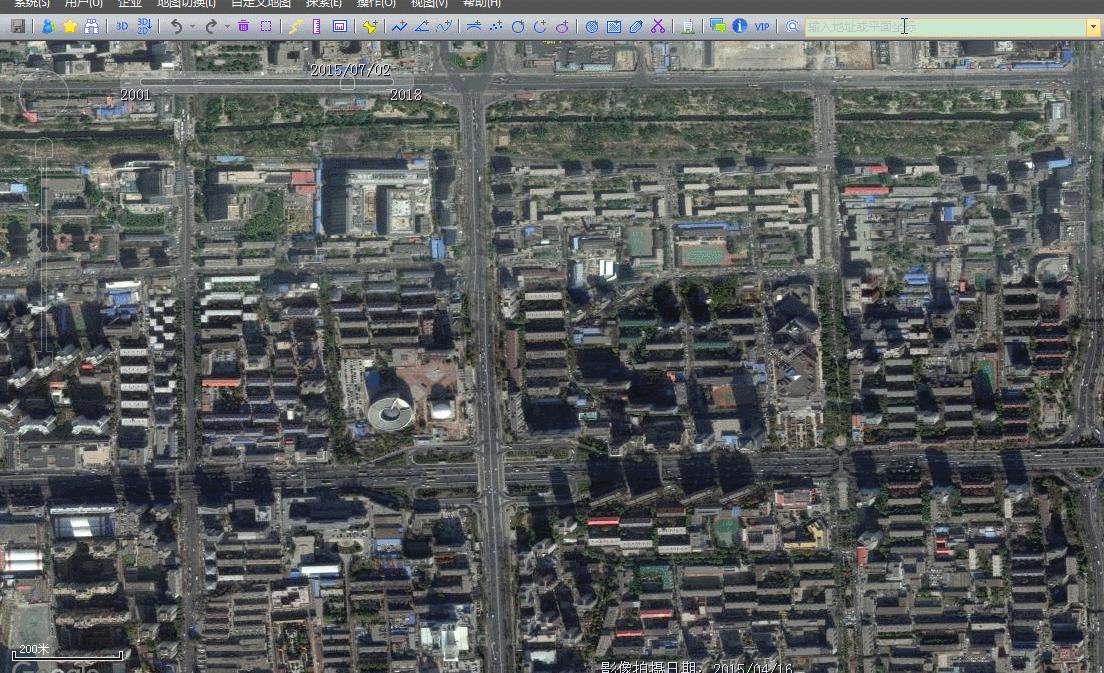The width and height of the screenshot is (1104, 673).
Task: Click the compass ring navigation control
Action: [x=44, y=94]
